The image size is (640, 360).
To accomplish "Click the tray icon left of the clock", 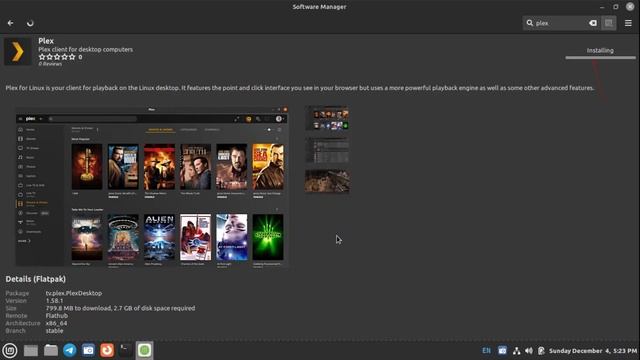I will pyautogui.click(x=541, y=351).
